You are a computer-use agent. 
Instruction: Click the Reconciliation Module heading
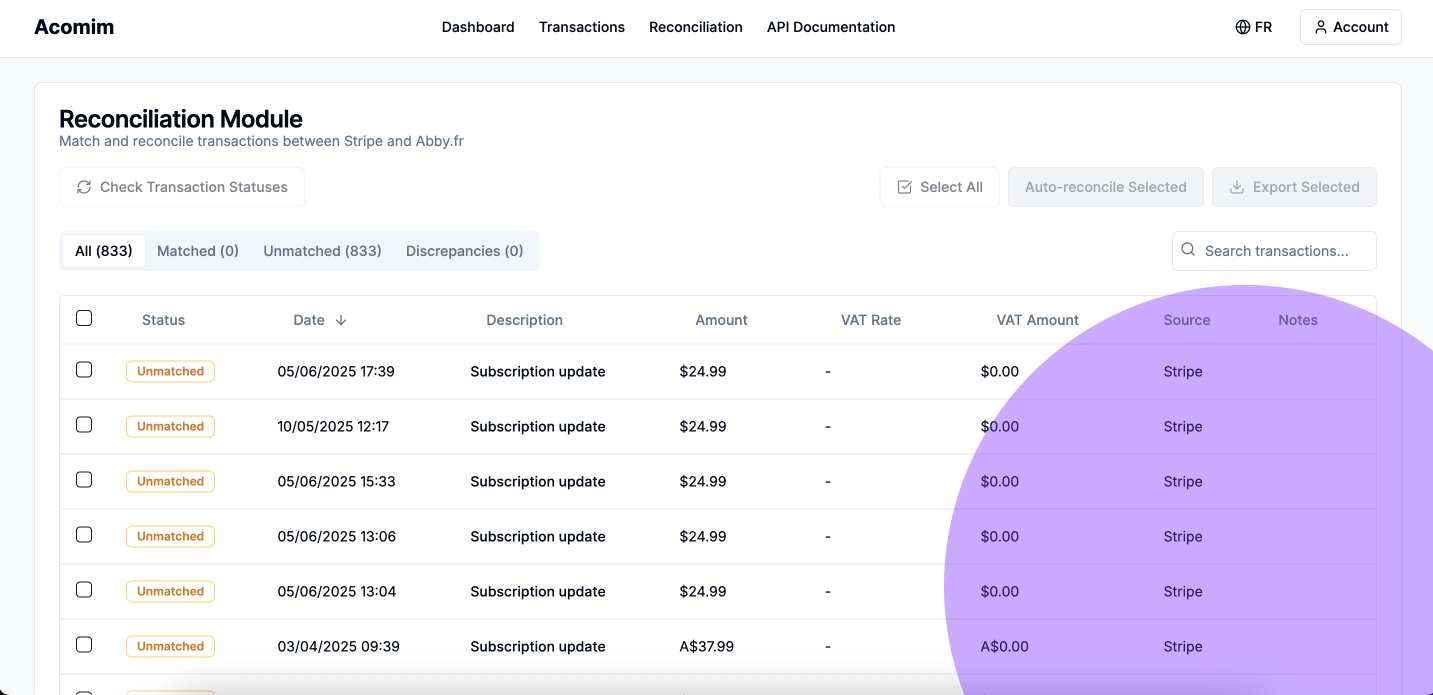click(x=181, y=119)
